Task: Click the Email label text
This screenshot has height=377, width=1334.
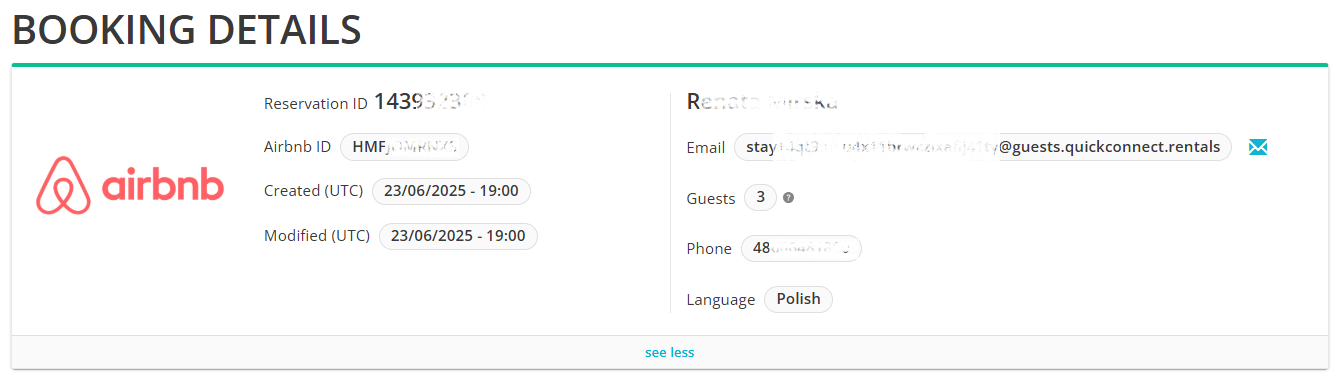Action: [706, 148]
